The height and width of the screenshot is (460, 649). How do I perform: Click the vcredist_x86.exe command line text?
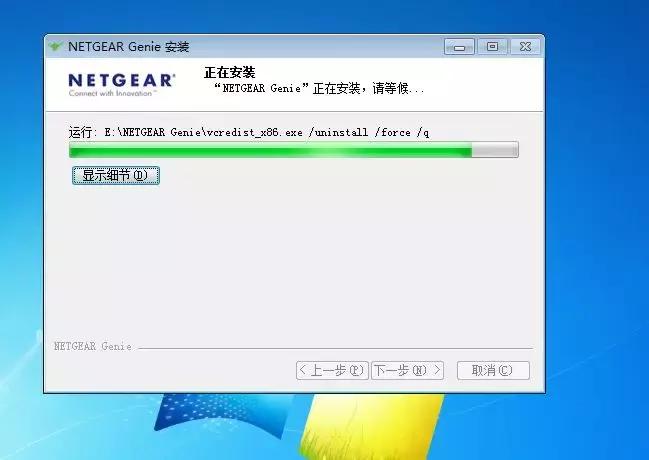click(x=249, y=132)
